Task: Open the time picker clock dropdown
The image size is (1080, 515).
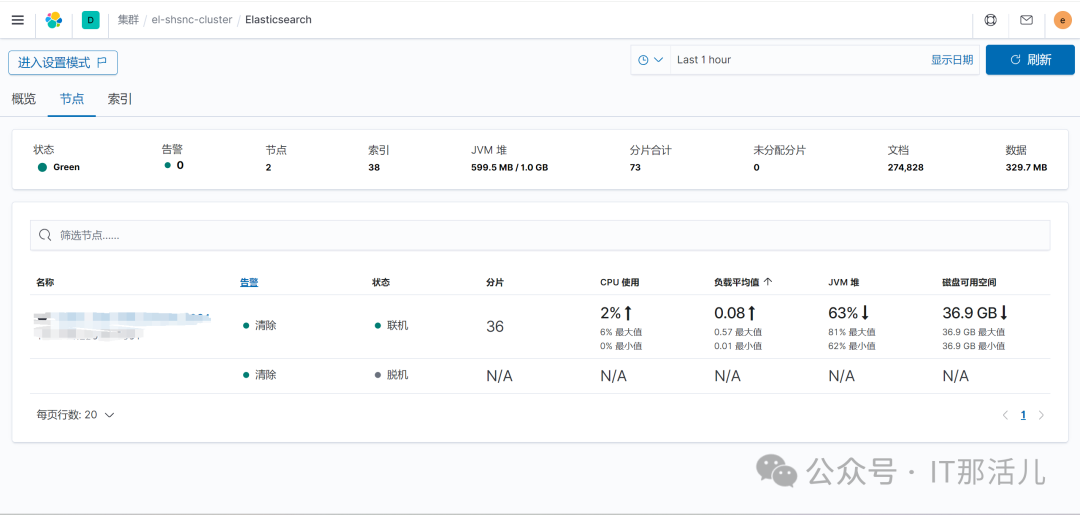Action: coord(650,60)
